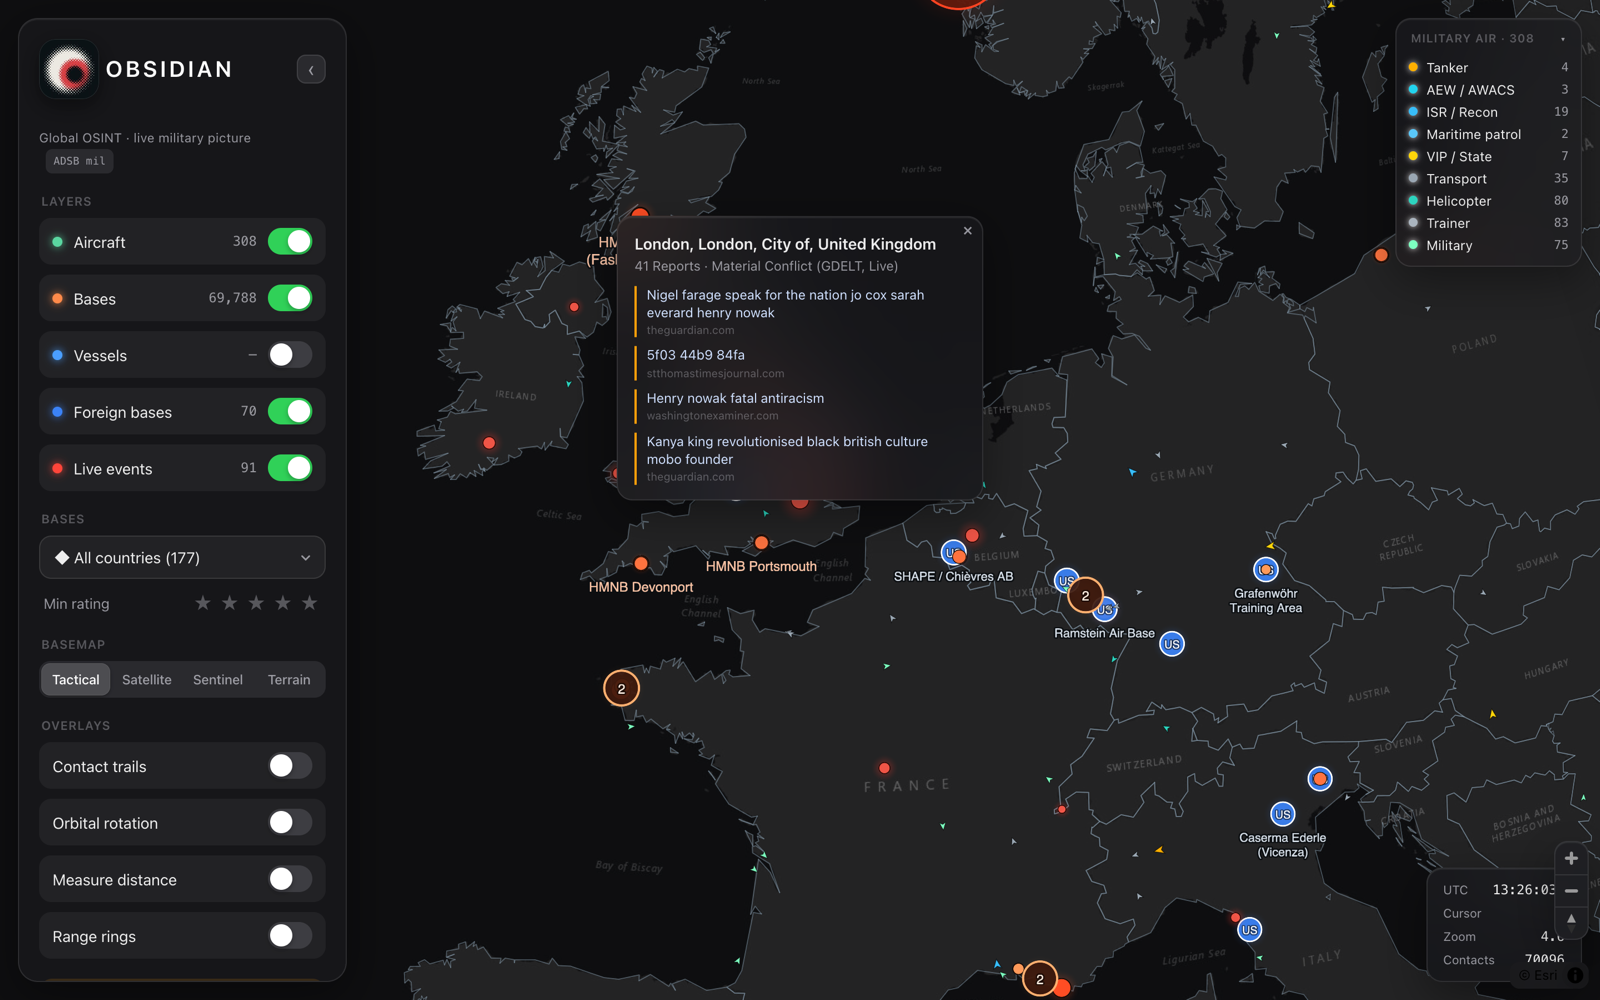This screenshot has height=1000, width=1600.
Task: Filter legend by ISR / Recon
Action: tap(1487, 112)
